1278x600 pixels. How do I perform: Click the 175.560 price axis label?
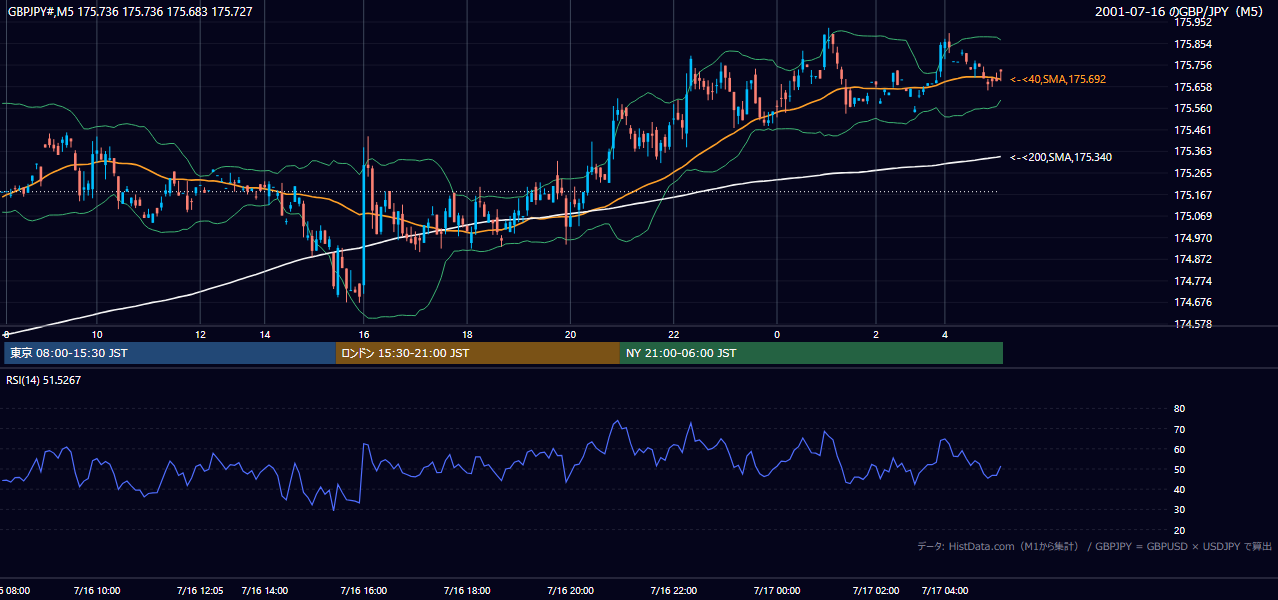[x=1193, y=108]
